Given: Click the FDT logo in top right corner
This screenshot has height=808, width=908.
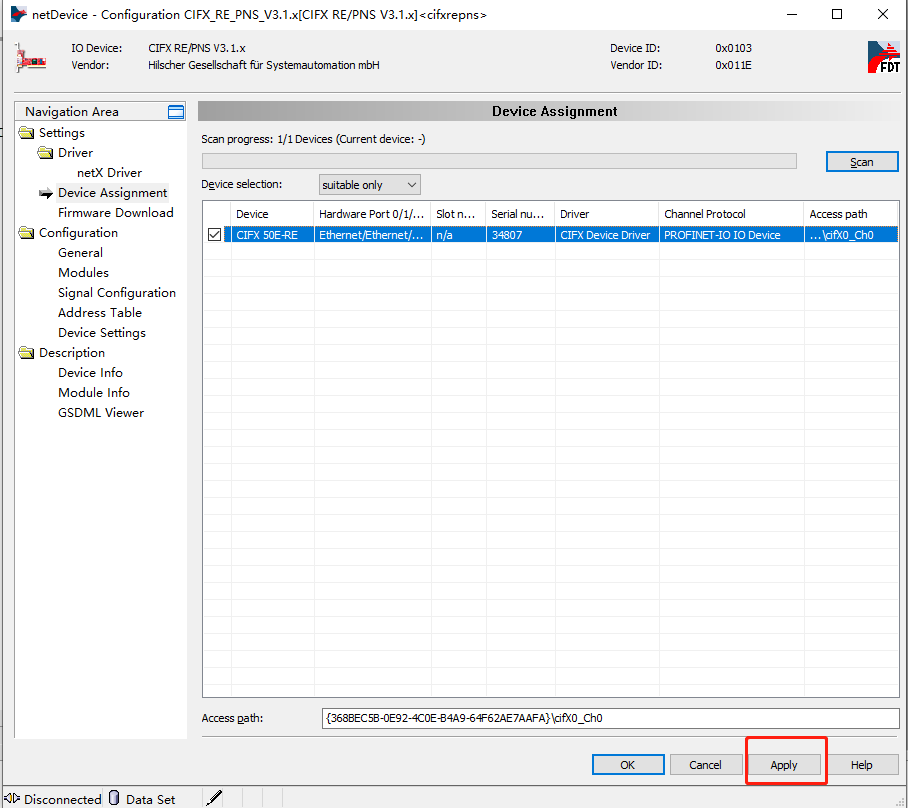Looking at the screenshot, I should click(883, 57).
